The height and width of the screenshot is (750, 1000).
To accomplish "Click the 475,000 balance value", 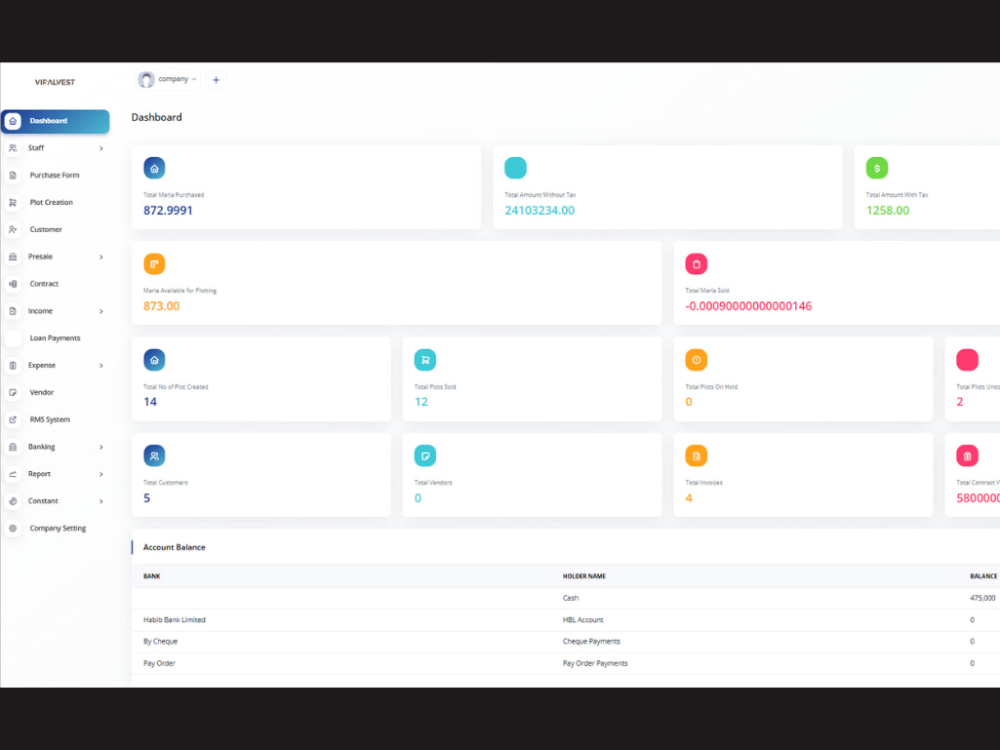I will [982, 598].
